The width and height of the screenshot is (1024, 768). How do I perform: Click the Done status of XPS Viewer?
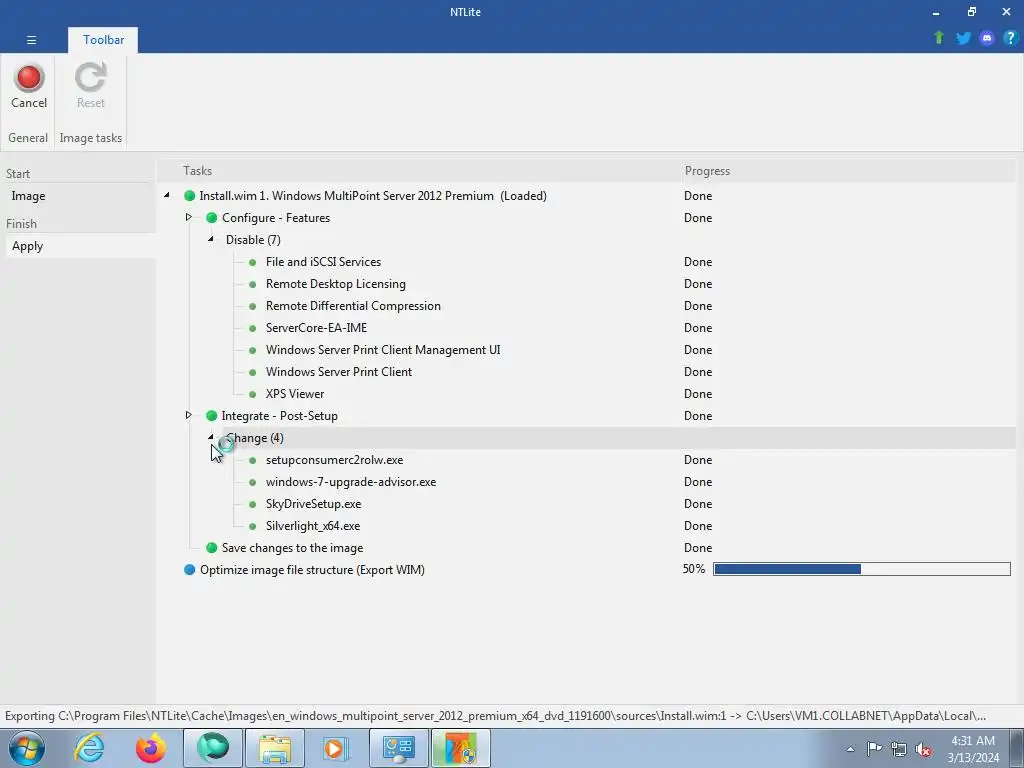pyautogui.click(x=697, y=394)
